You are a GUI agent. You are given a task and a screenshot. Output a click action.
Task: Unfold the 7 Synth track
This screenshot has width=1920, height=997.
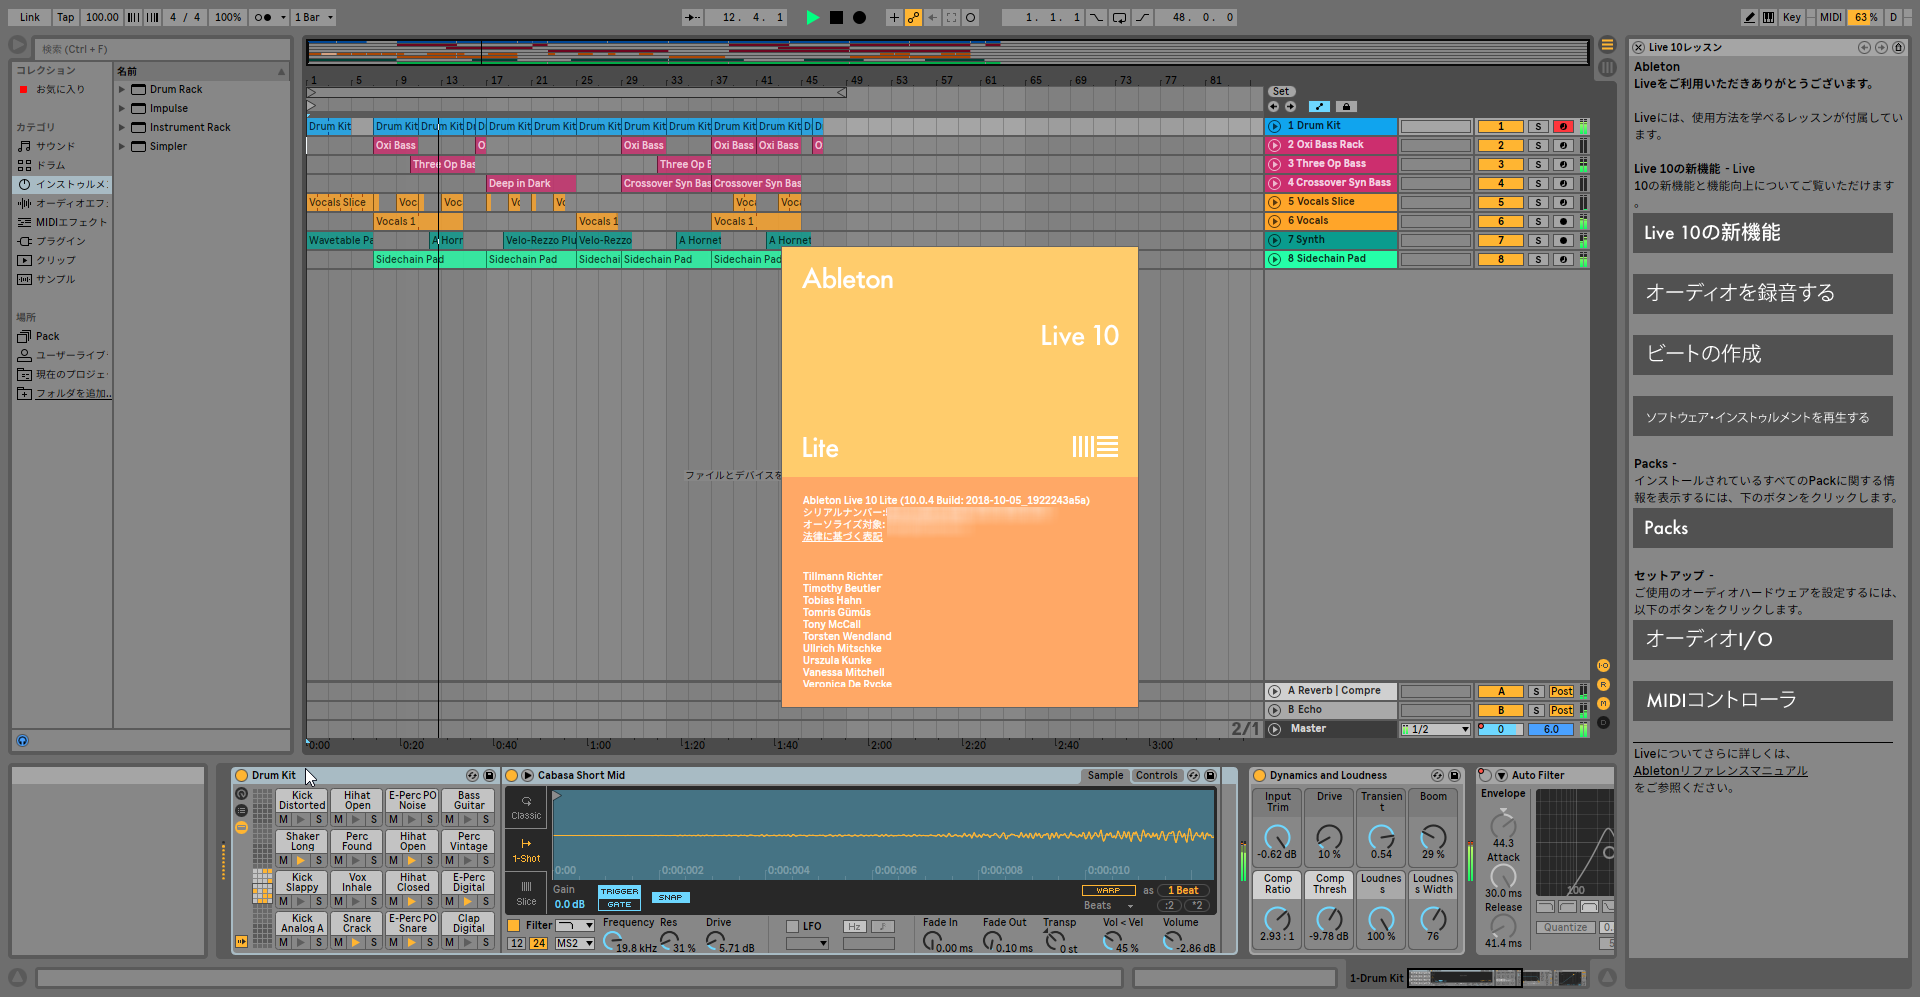(1275, 240)
